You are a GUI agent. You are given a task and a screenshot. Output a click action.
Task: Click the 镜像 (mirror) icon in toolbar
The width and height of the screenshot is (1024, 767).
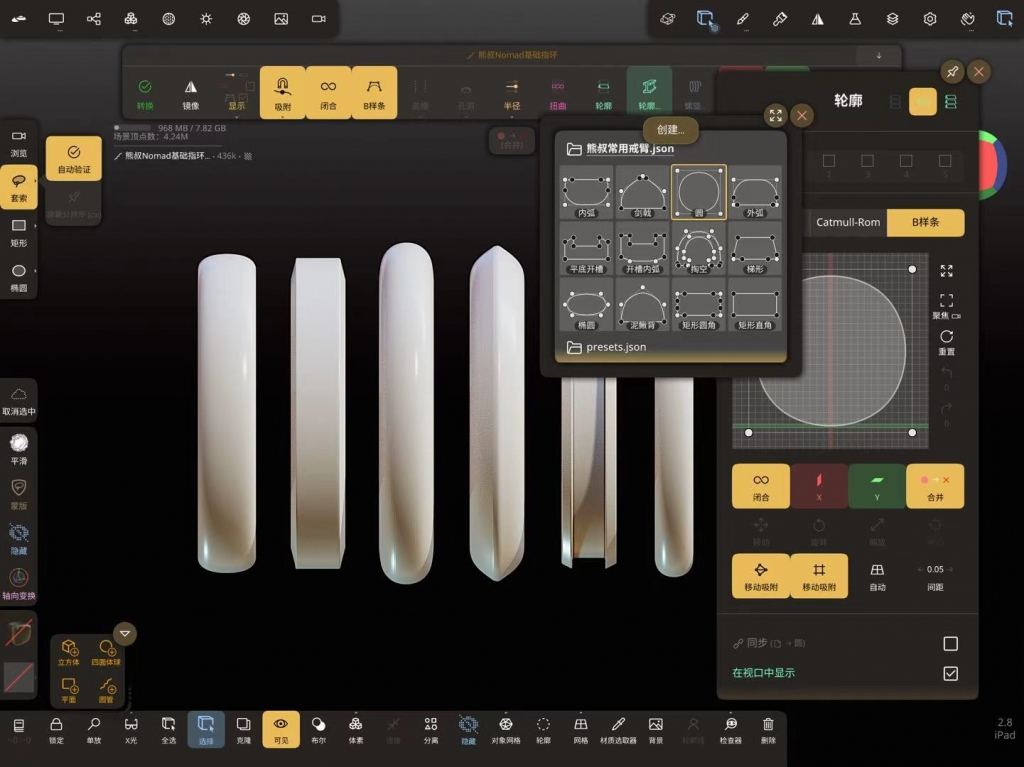tap(190, 93)
